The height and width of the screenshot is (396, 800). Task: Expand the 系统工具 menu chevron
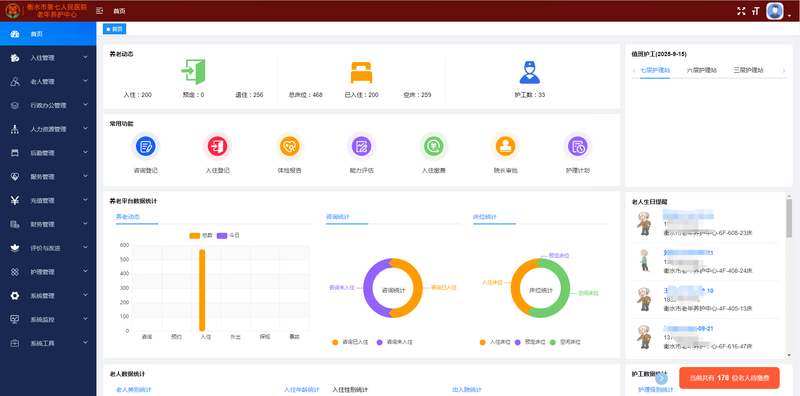tap(85, 343)
